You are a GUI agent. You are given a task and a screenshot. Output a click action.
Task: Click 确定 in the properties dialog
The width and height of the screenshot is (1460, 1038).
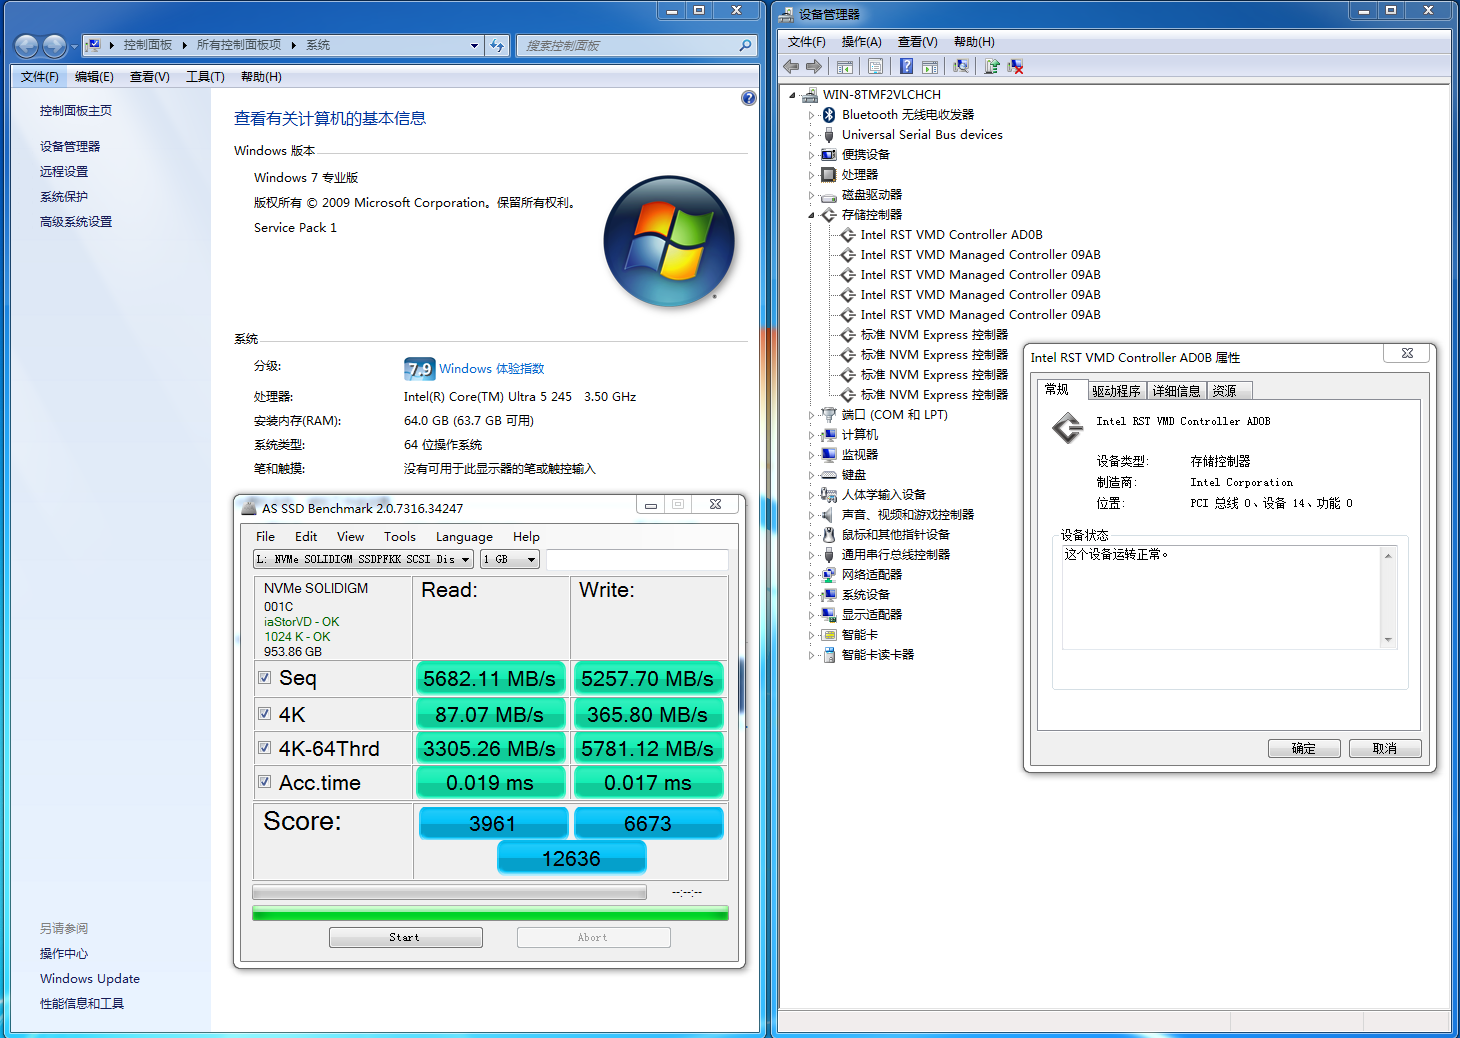(1304, 749)
